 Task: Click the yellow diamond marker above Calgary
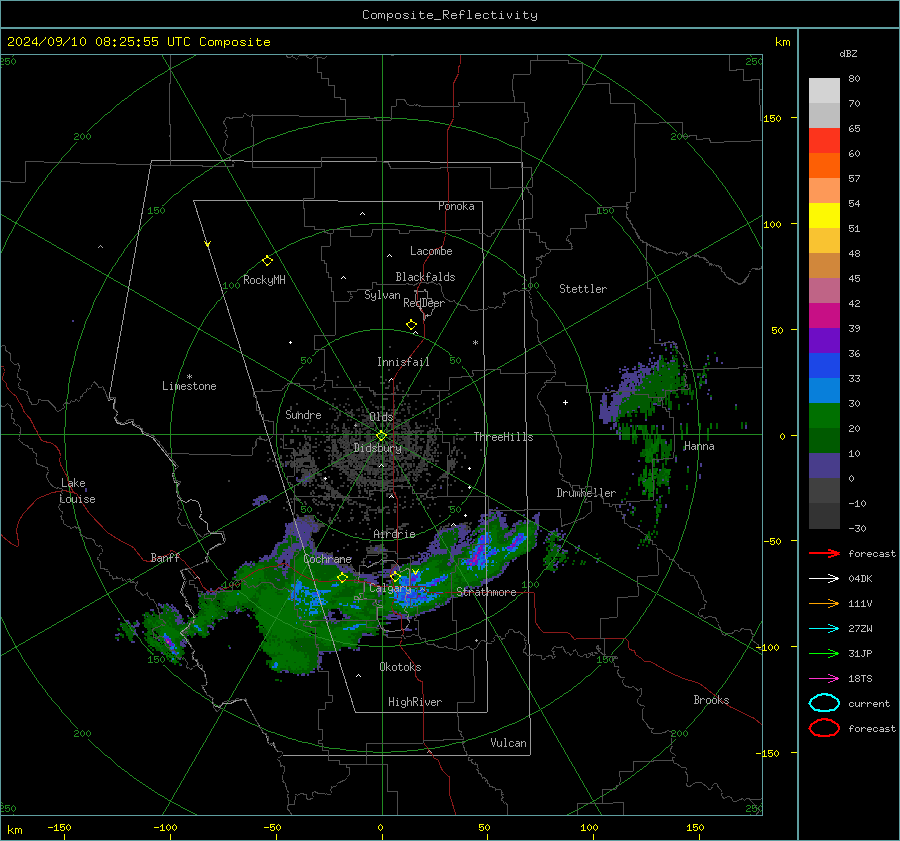coord(395,576)
